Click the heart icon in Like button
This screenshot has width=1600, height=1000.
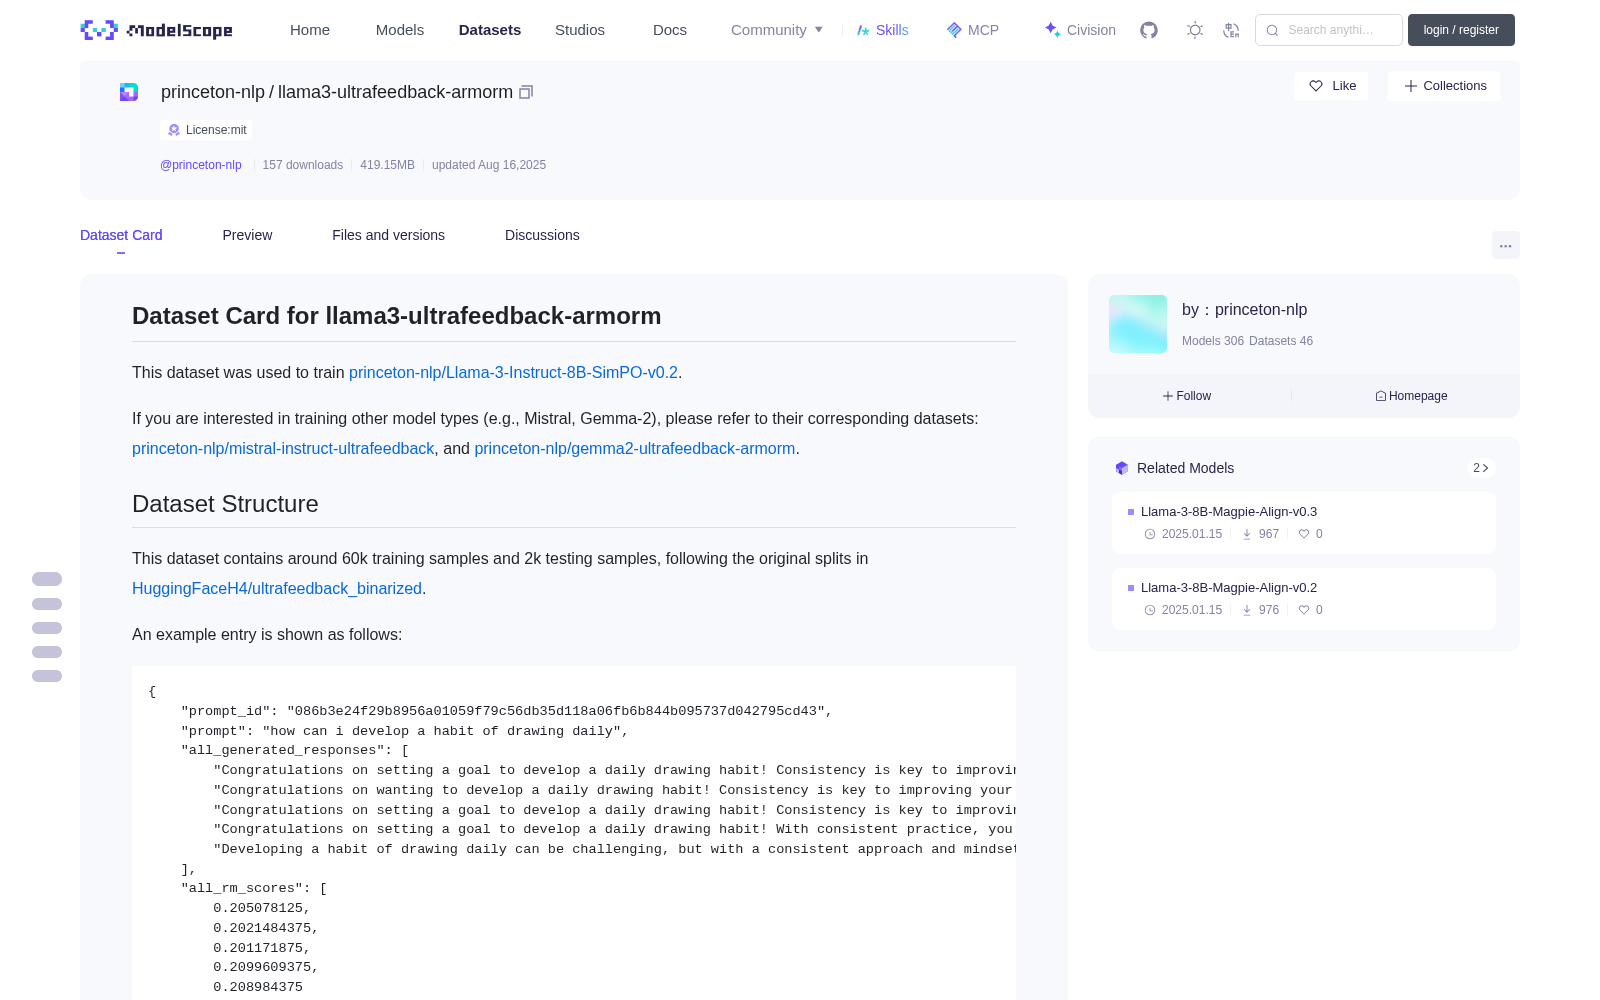coord(1316,86)
